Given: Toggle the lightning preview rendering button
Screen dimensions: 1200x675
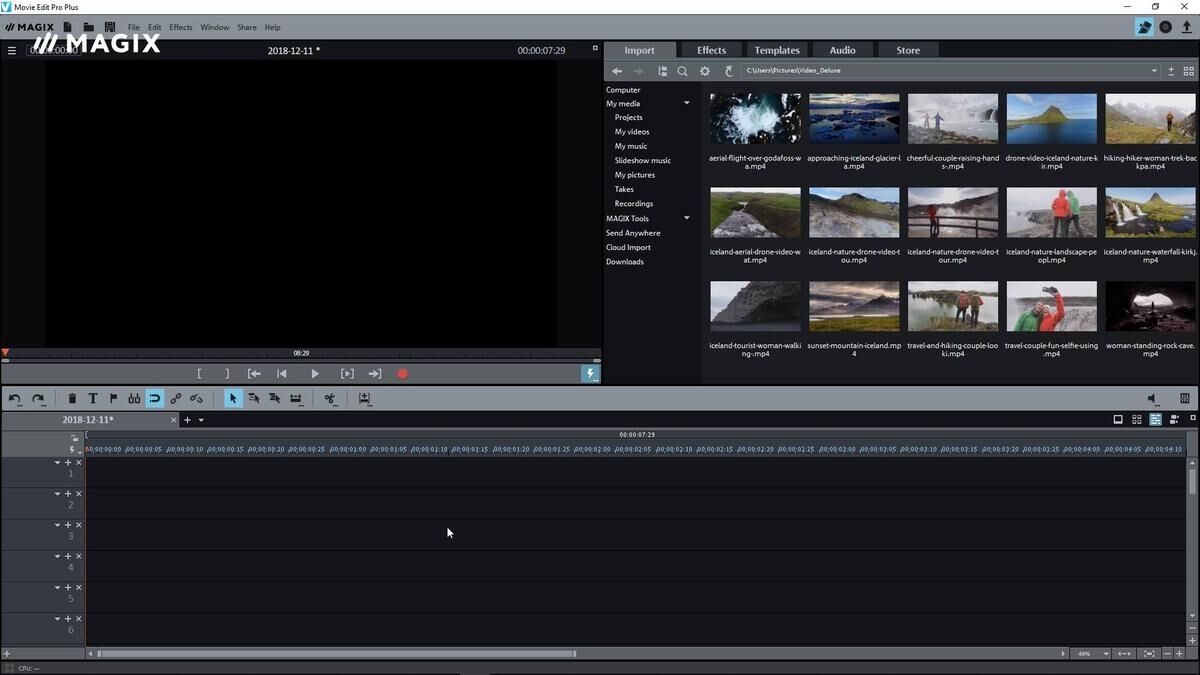Looking at the screenshot, I should (590, 374).
